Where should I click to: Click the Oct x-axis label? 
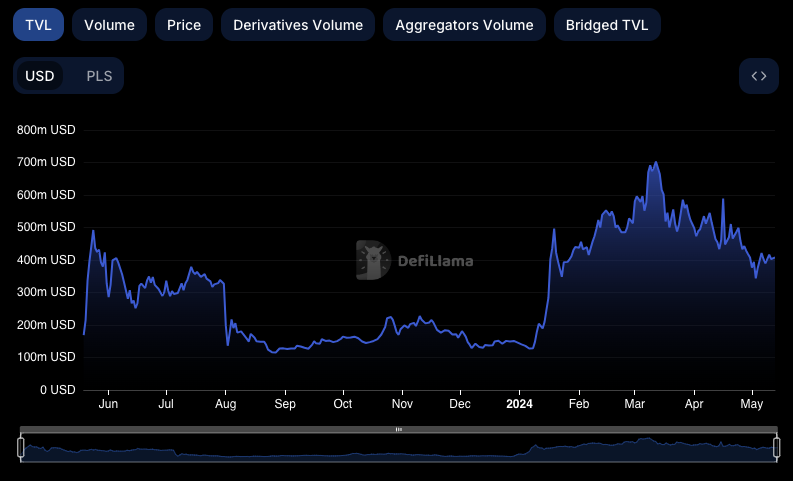click(x=343, y=404)
